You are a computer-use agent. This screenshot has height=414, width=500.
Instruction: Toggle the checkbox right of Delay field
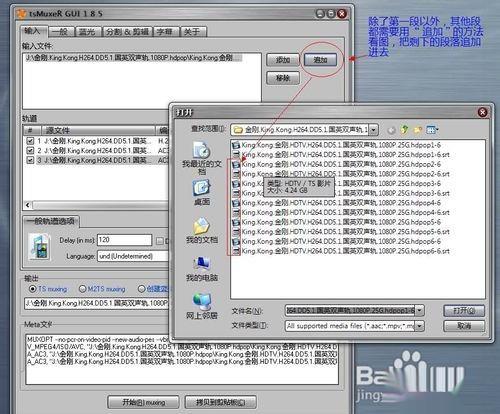coord(160,241)
